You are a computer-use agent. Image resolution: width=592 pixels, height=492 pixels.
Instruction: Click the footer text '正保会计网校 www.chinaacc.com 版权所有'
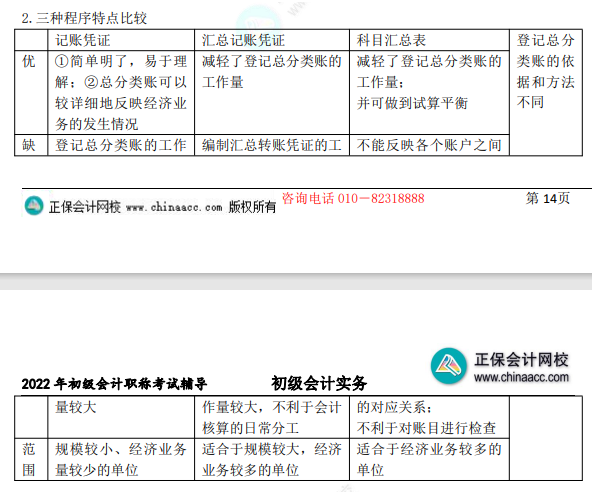pos(162,207)
